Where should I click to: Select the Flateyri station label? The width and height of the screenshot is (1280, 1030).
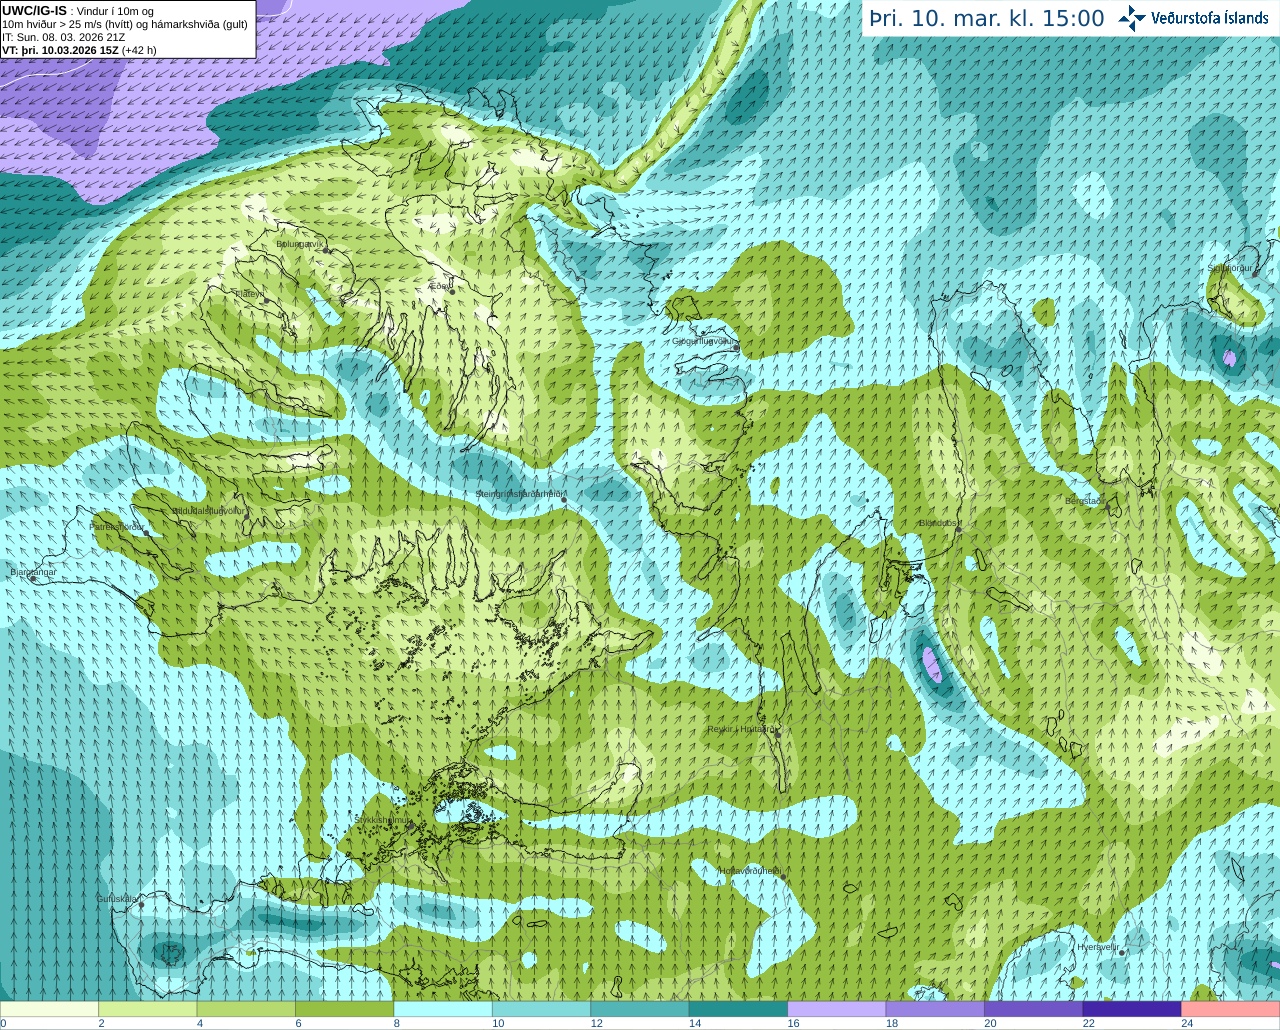249,293
